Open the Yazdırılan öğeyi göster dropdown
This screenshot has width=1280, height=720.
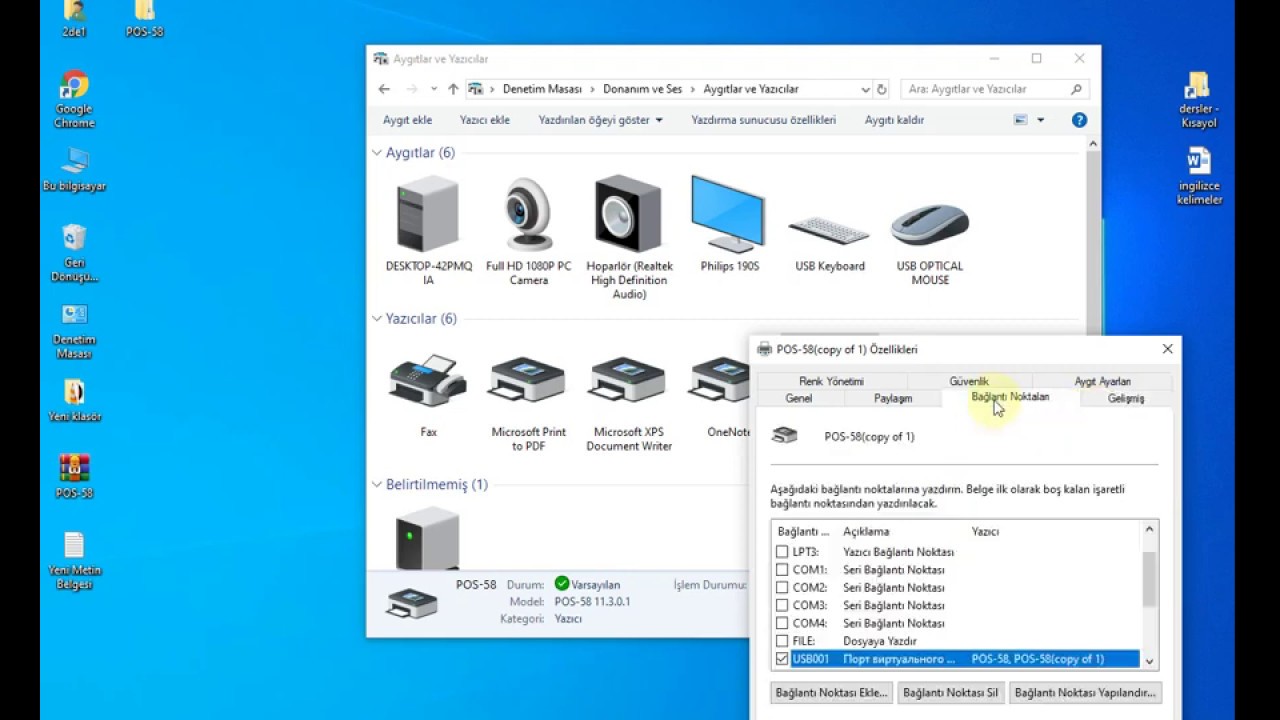click(600, 120)
